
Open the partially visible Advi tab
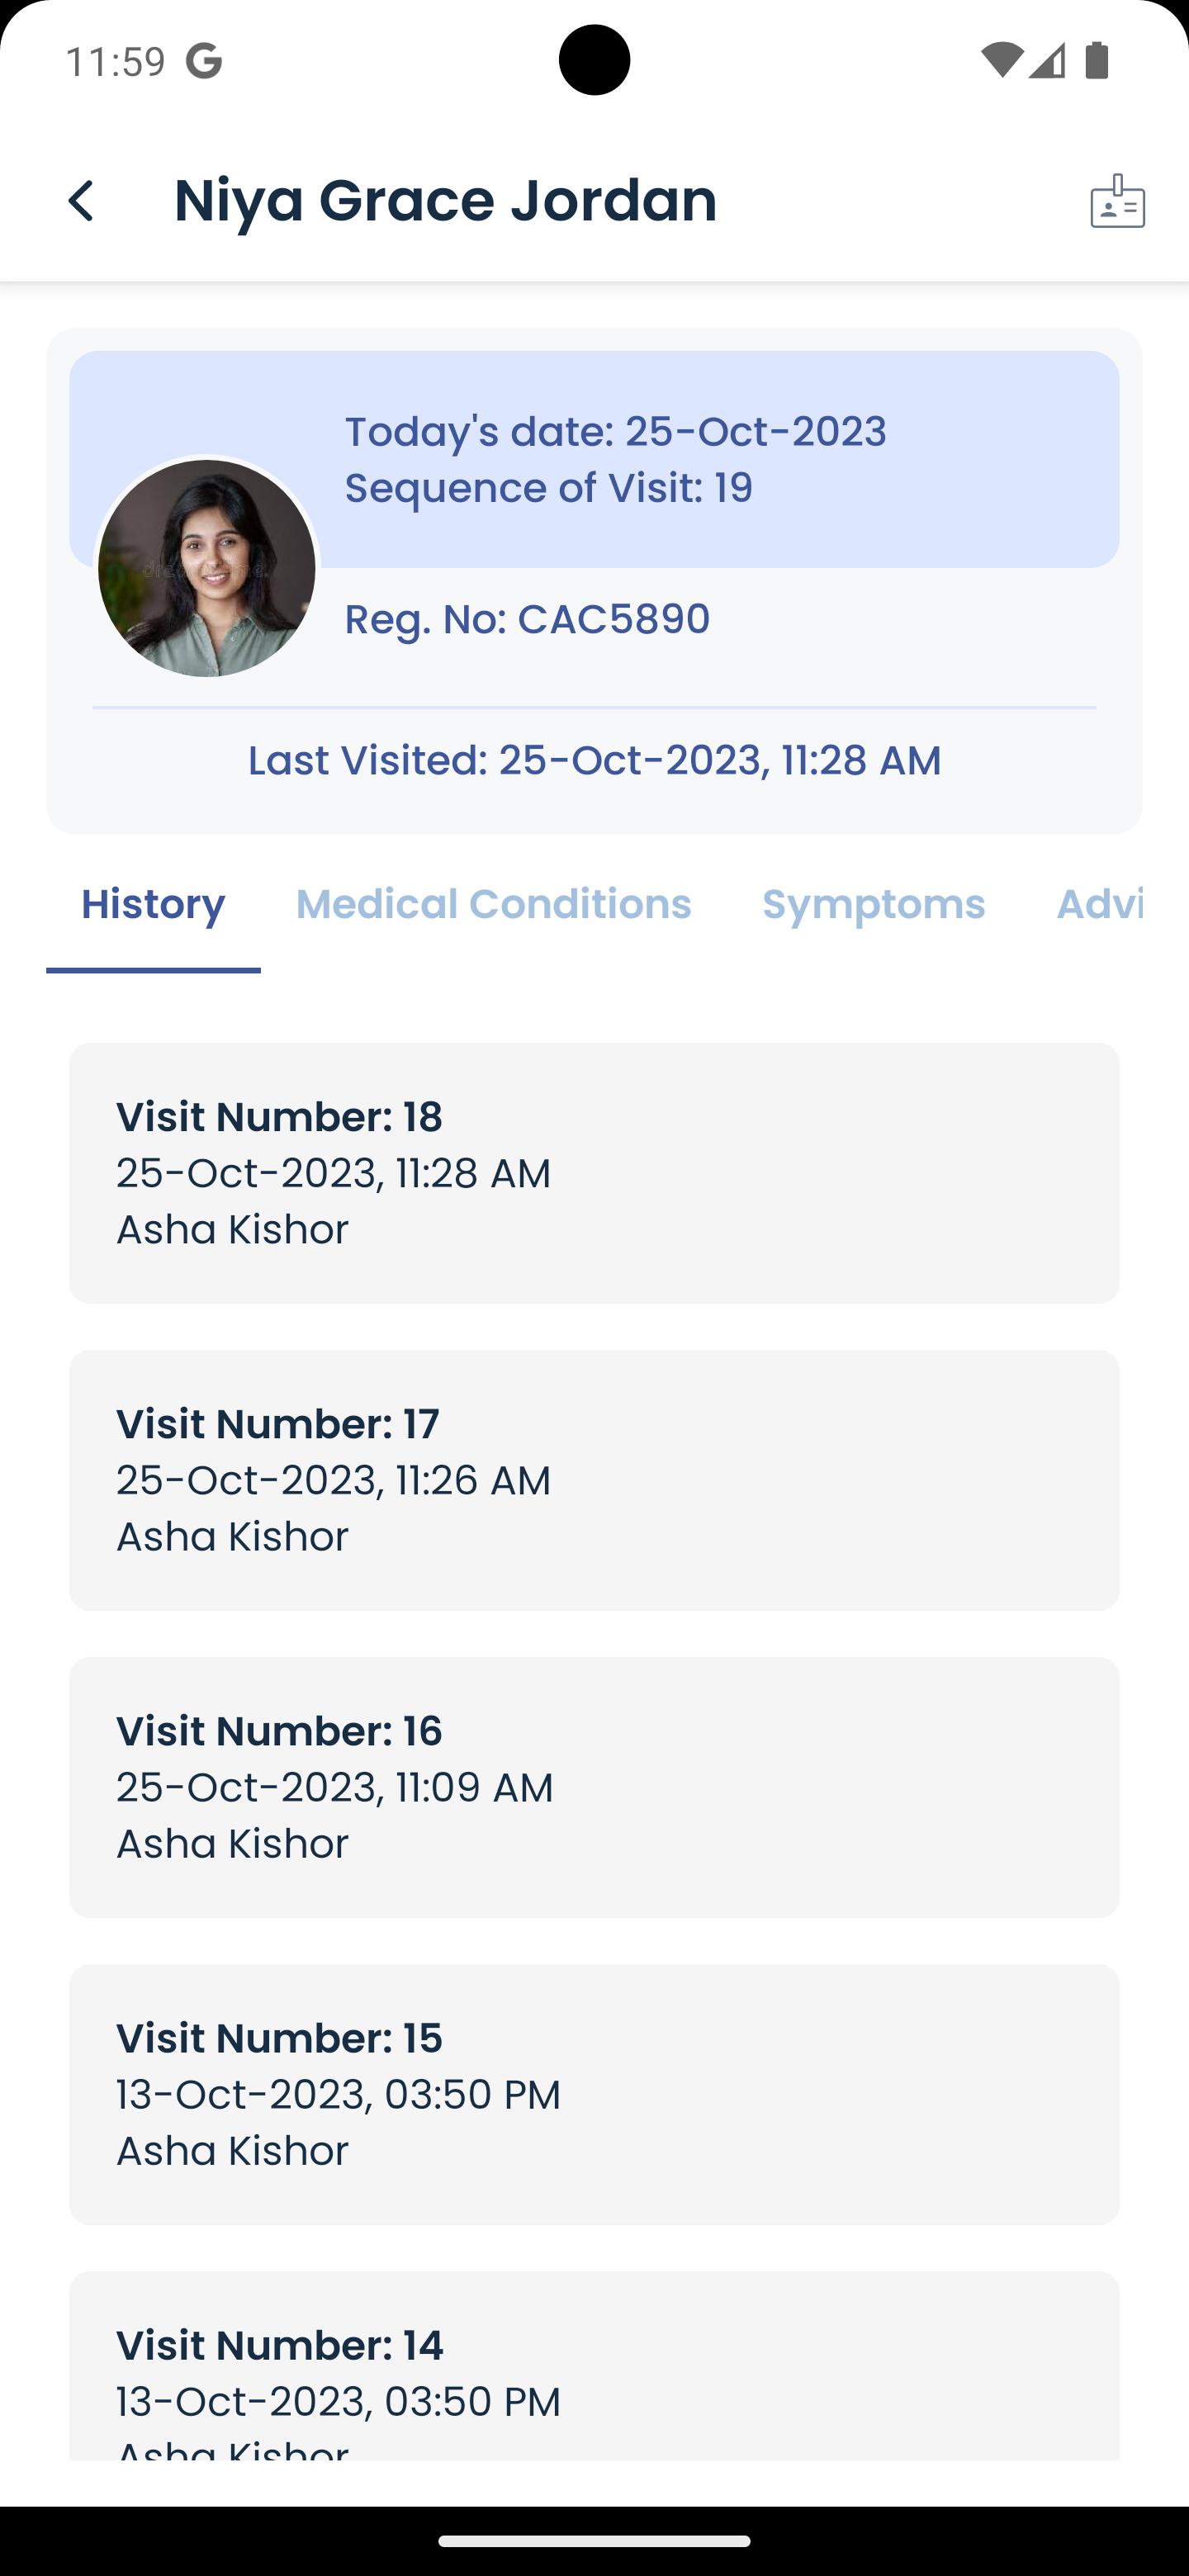click(1099, 904)
